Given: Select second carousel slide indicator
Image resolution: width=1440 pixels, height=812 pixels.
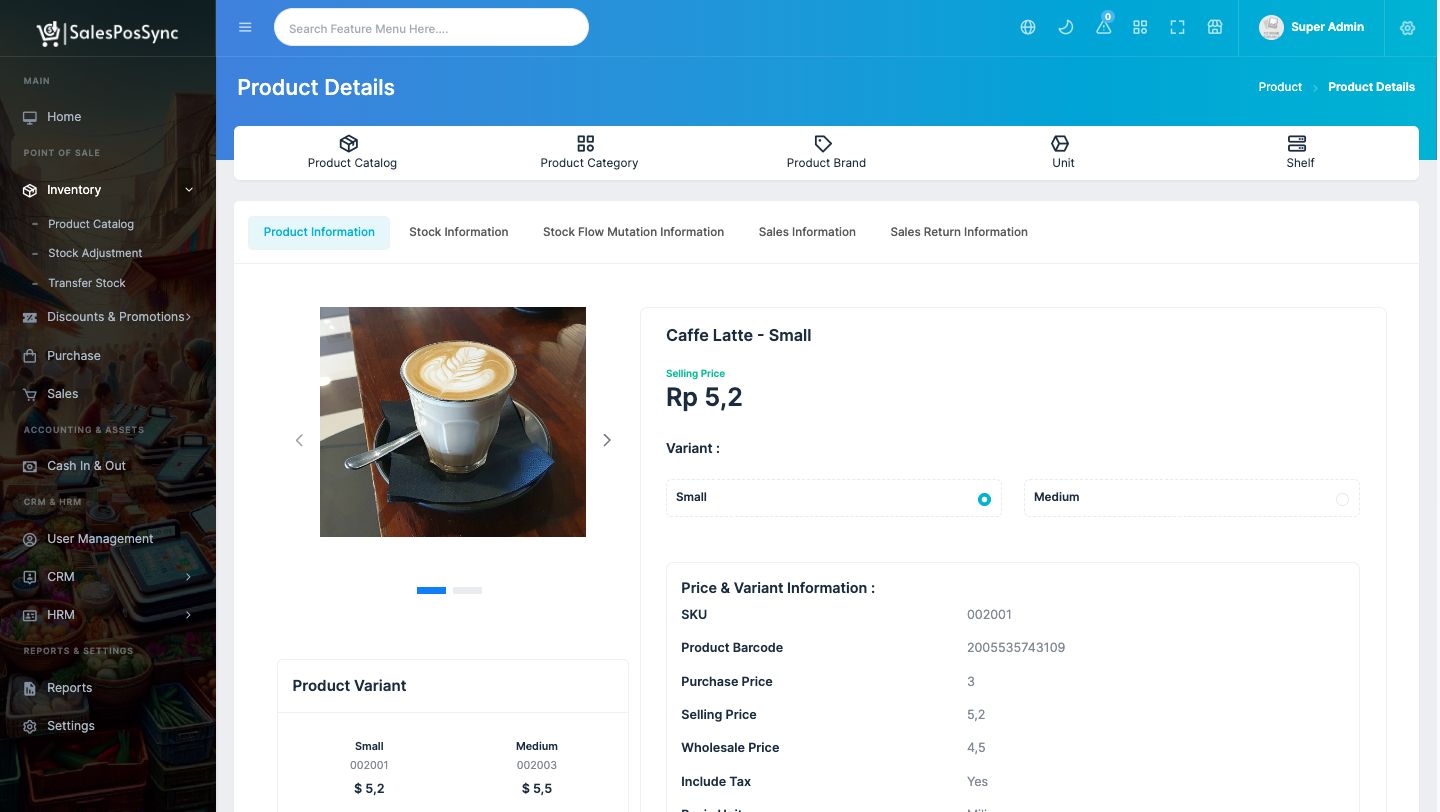Looking at the screenshot, I should pyautogui.click(x=467, y=591).
